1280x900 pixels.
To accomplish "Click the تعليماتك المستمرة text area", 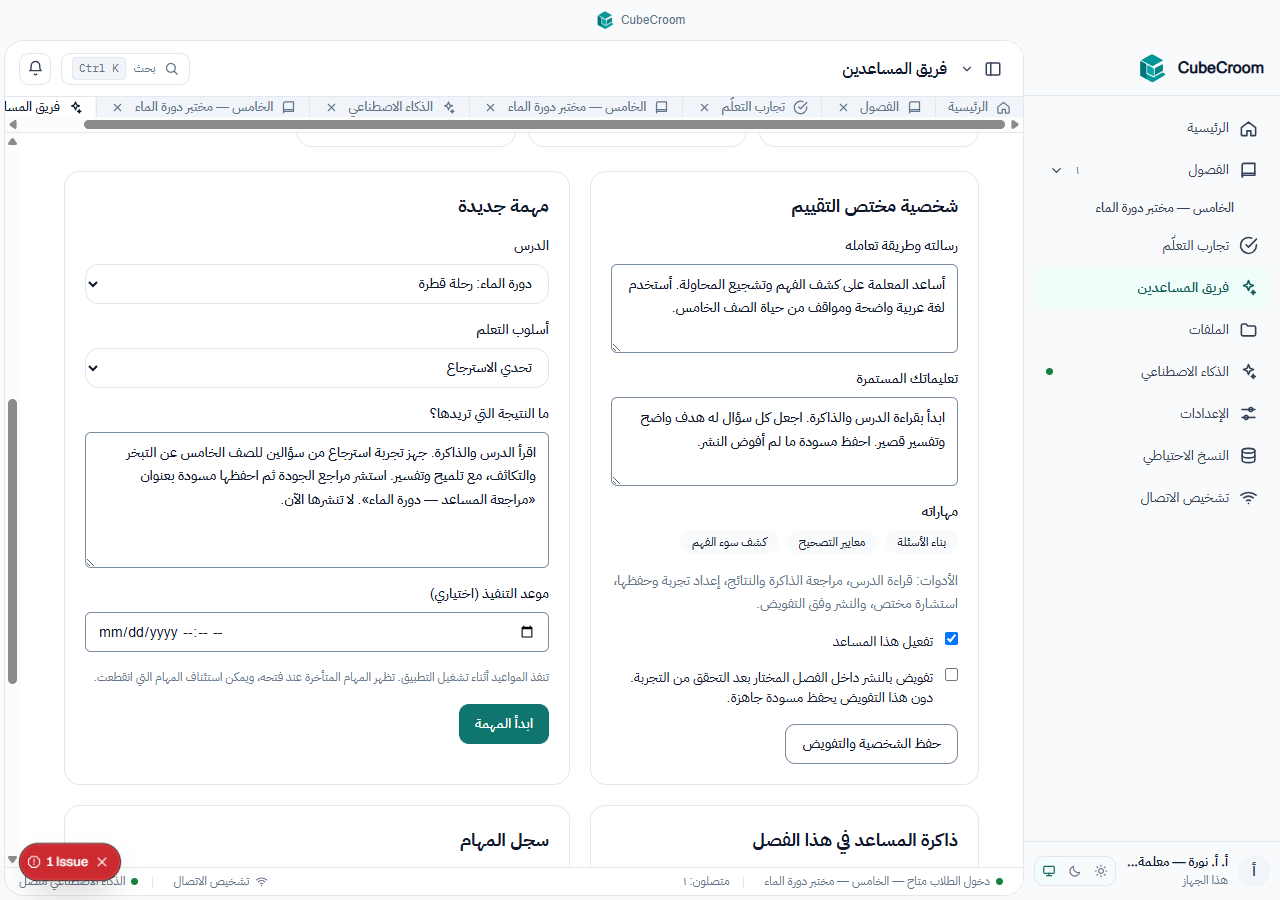I will click(784, 442).
